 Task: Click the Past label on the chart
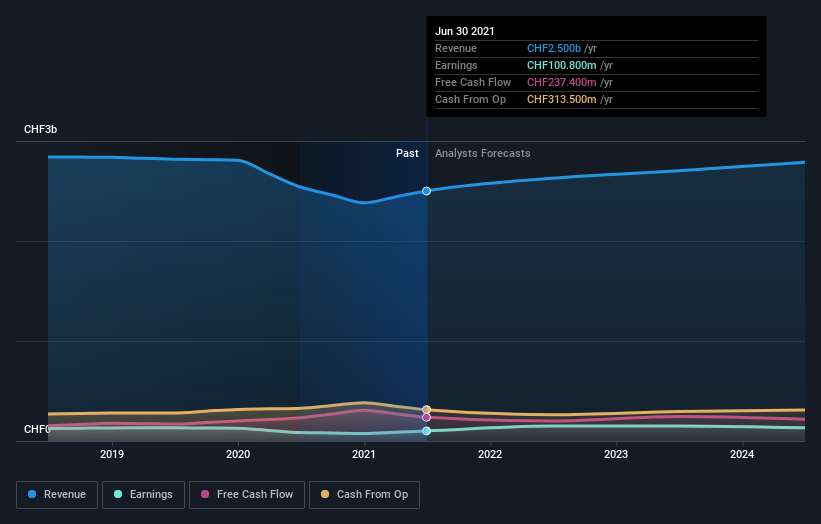(407, 153)
